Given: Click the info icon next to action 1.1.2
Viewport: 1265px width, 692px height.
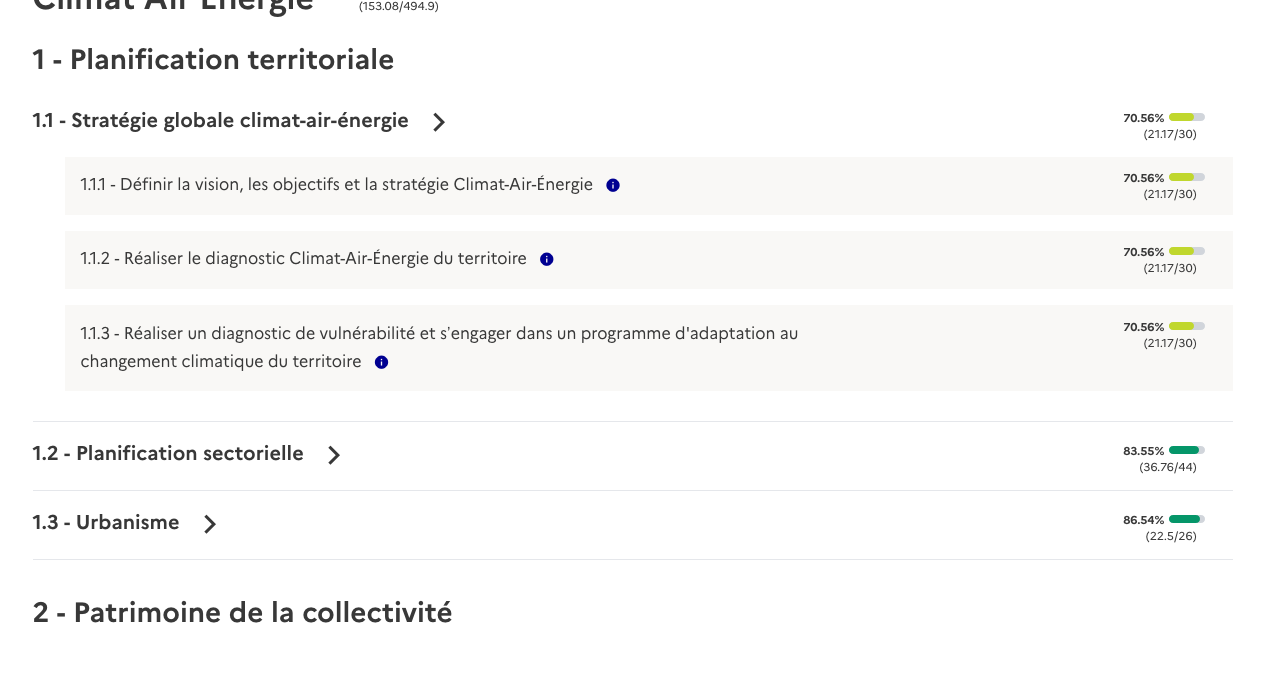Looking at the screenshot, I should [x=547, y=259].
